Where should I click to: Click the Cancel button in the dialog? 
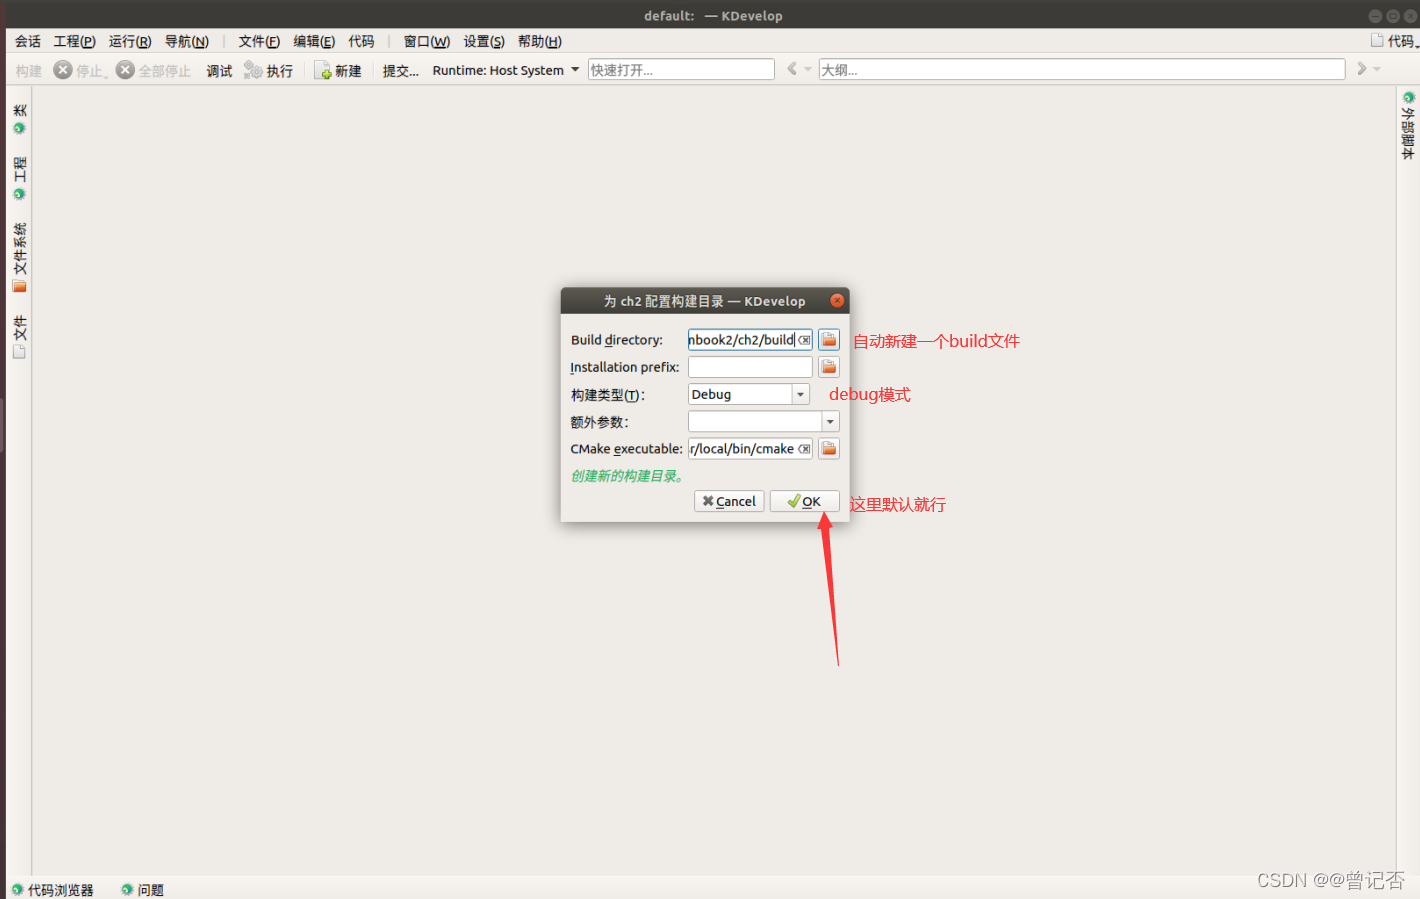coord(729,501)
